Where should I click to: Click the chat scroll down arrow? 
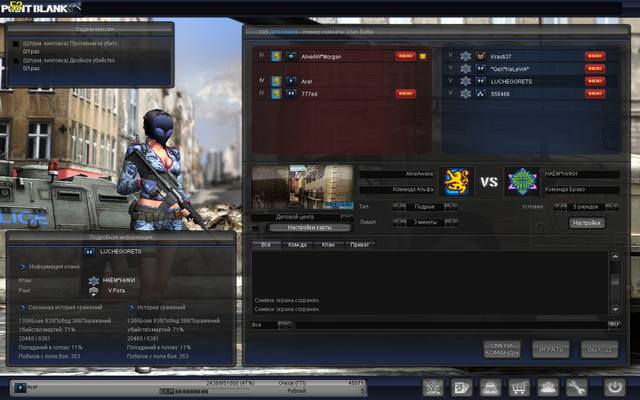coord(615,309)
